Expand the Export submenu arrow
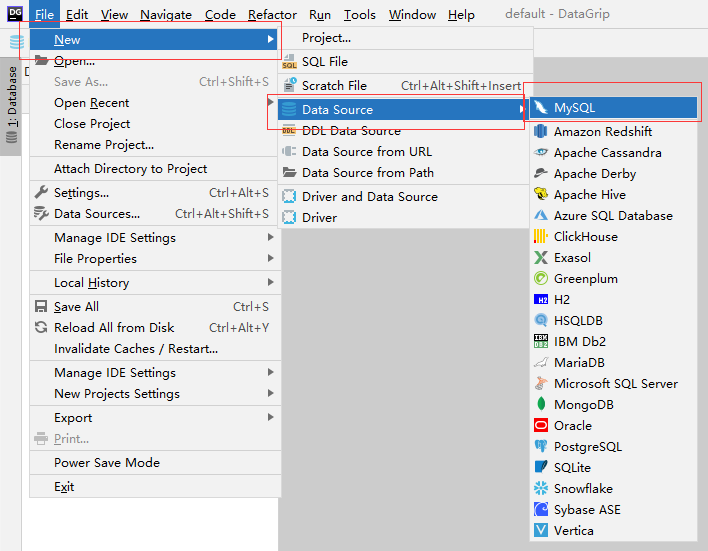This screenshot has height=551, width=708. (270, 417)
